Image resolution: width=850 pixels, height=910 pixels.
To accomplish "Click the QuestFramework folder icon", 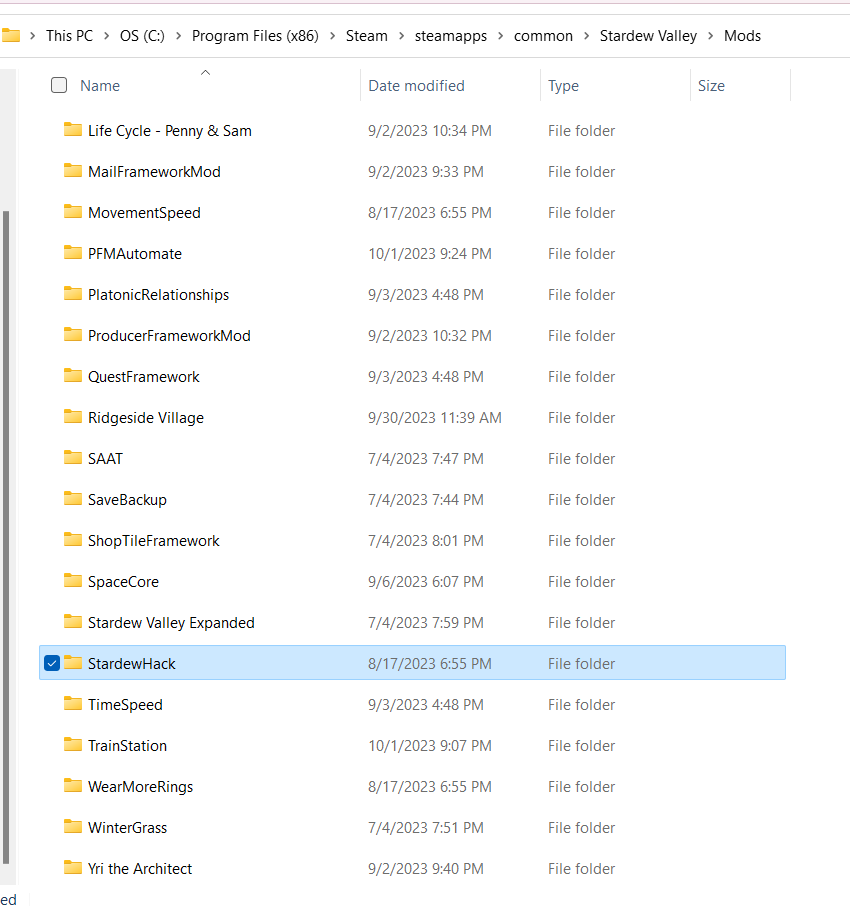I will coord(73,375).
